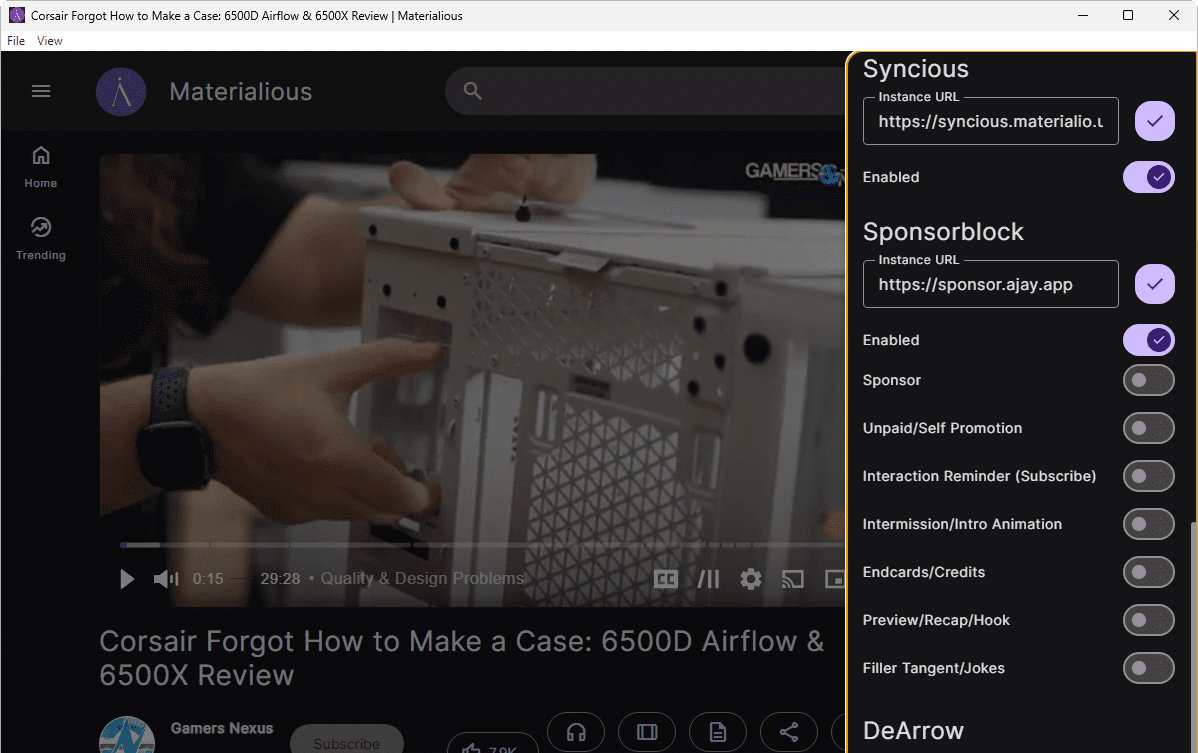Enable Interaction Reminder (Subscribe) switch
The height and width of the screenshot is (753, 1198).
coord(1148,477)
